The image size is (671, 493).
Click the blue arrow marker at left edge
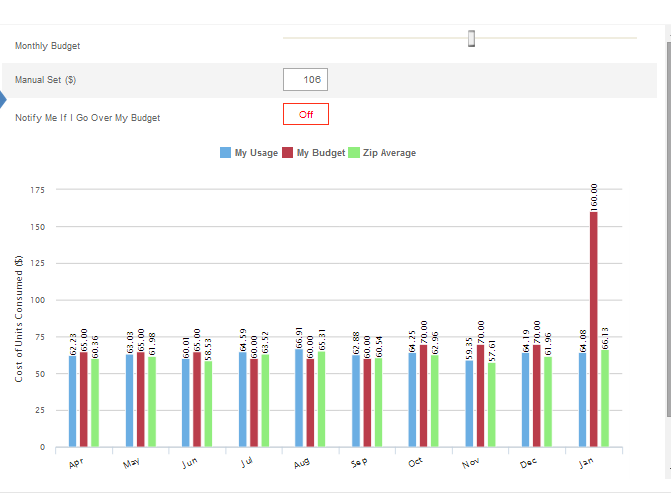pos(3,99)
